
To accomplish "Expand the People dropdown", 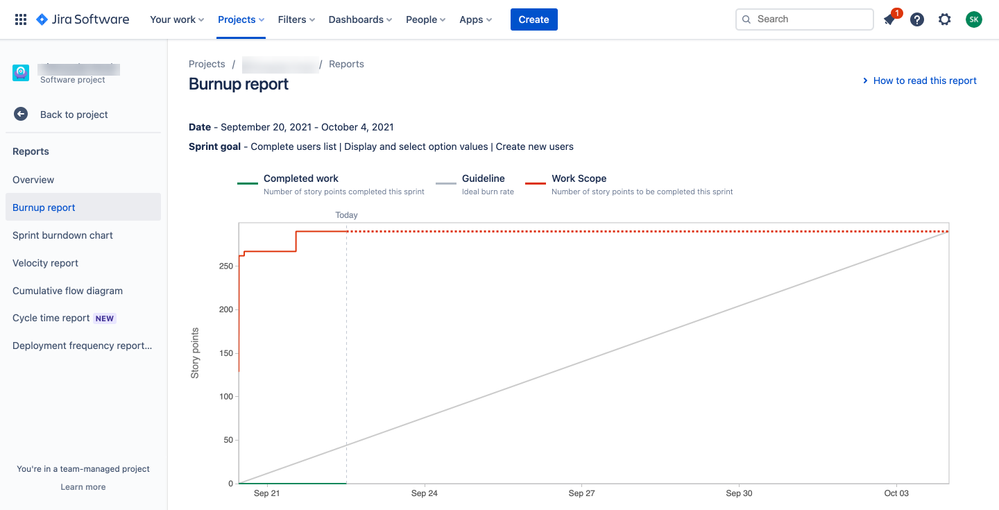I will pos(426,20).
